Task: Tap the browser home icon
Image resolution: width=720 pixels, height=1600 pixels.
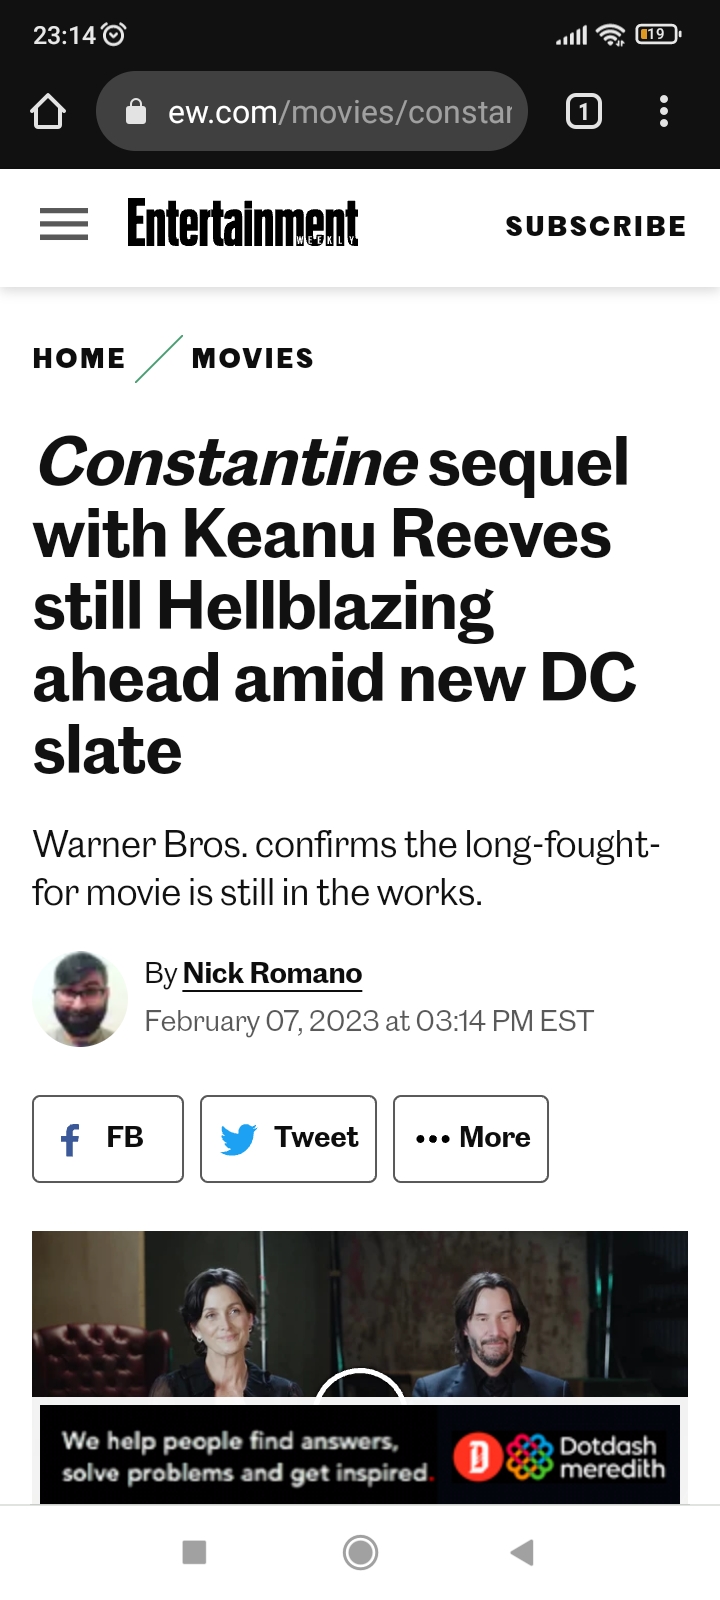Action: [48, 111]
